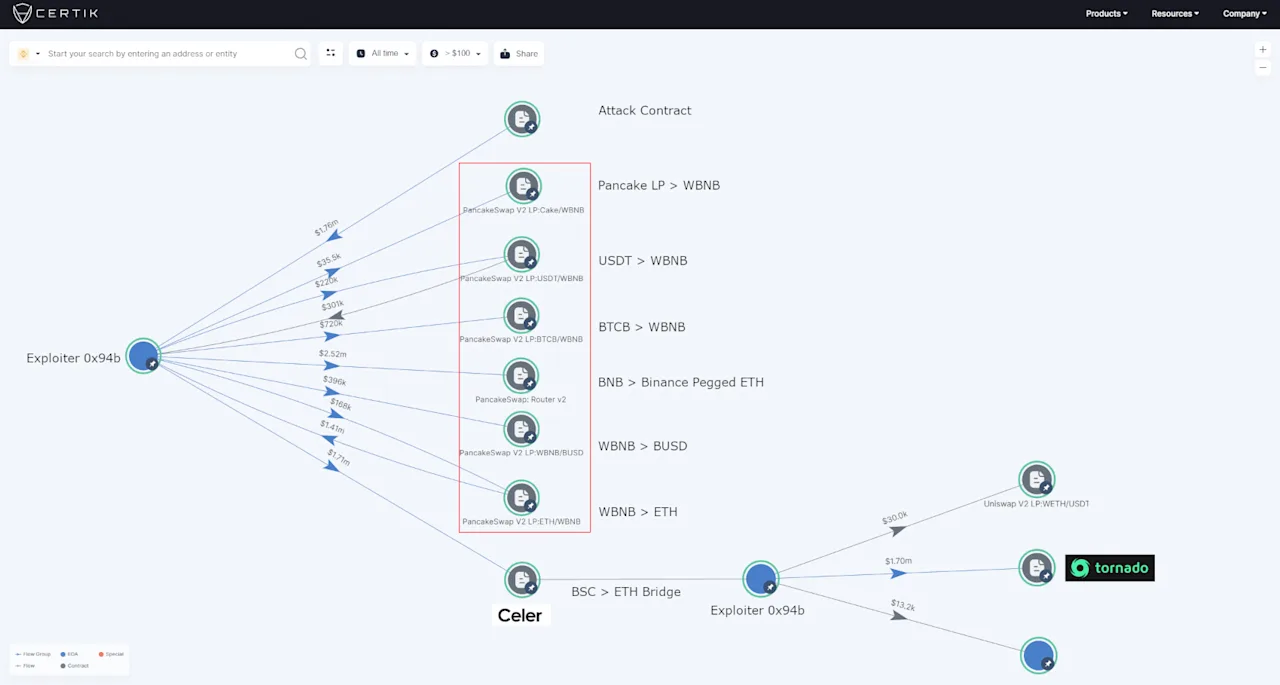Click the $168k flow label
Screen dimensions: 1280x685
340,405
